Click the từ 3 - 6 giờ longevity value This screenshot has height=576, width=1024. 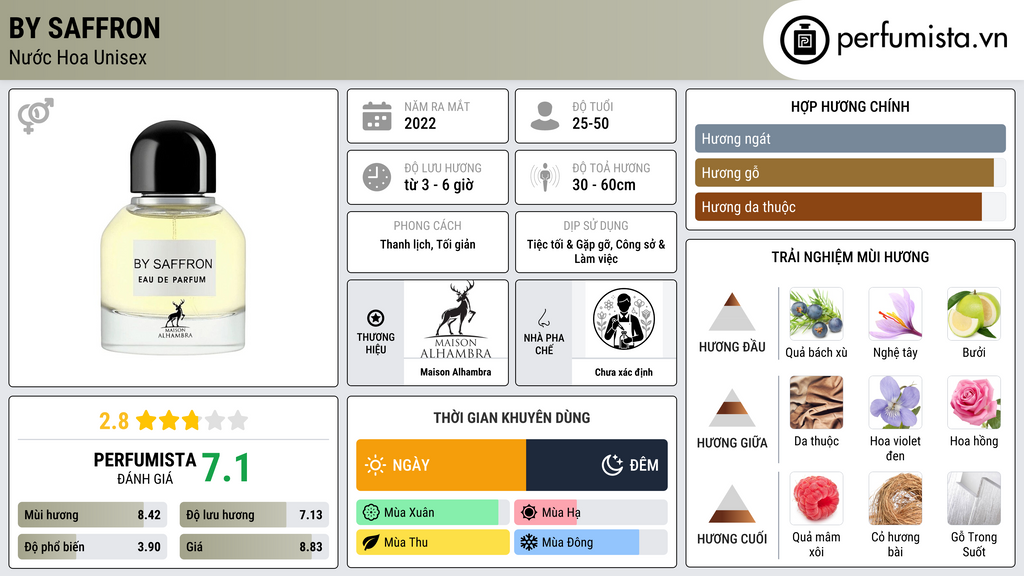point(439,185)
